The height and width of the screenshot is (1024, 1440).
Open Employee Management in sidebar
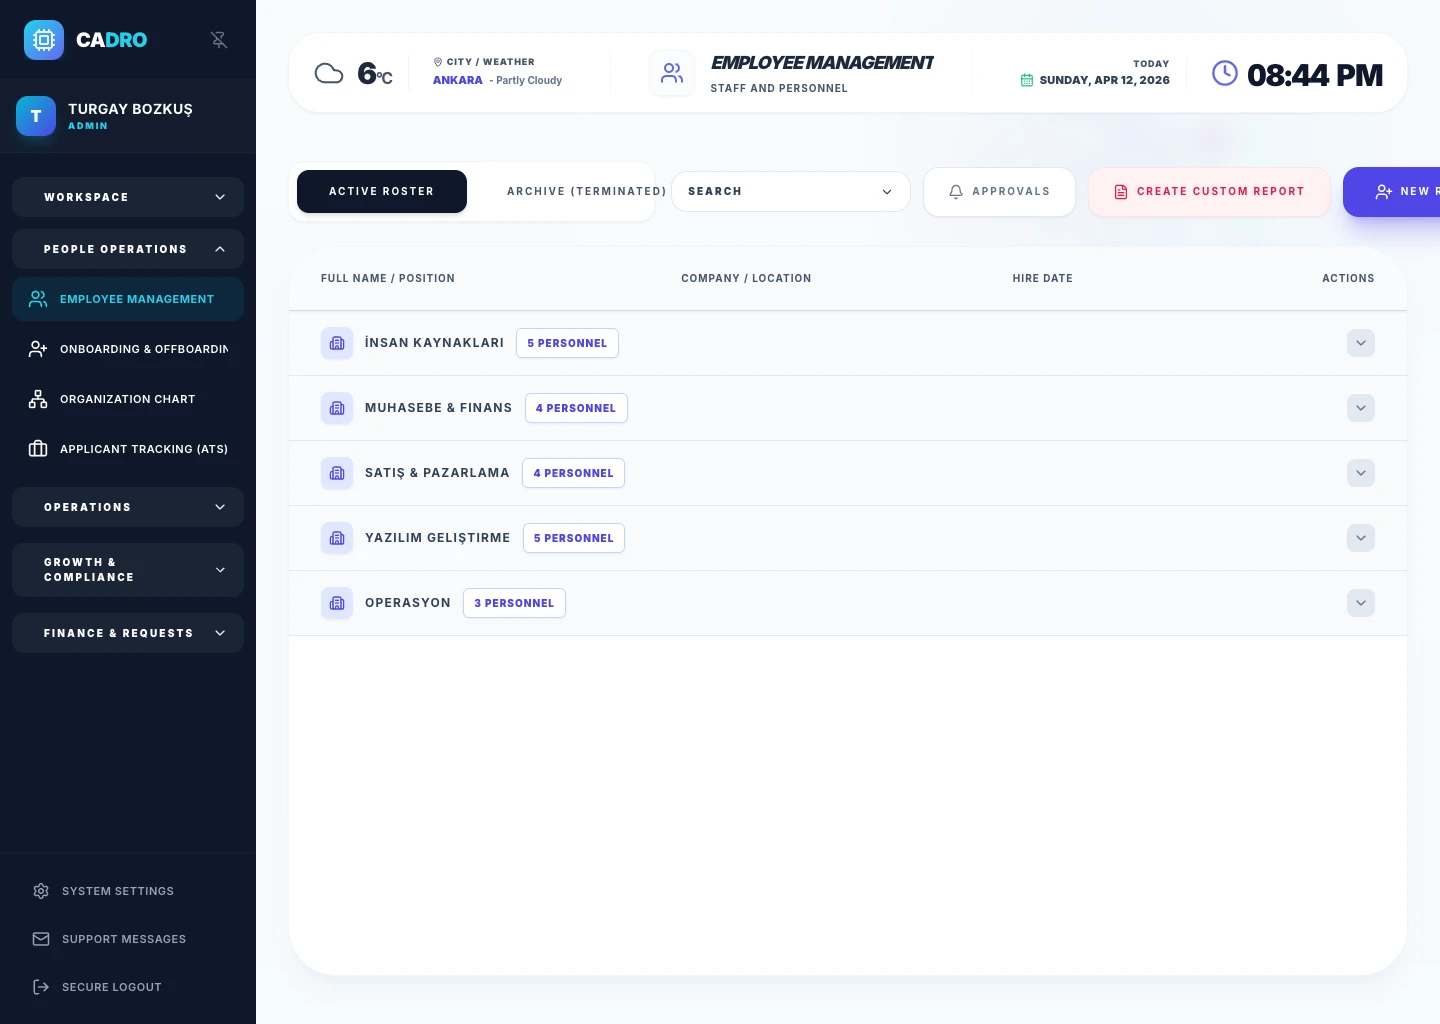click(128, 299)
